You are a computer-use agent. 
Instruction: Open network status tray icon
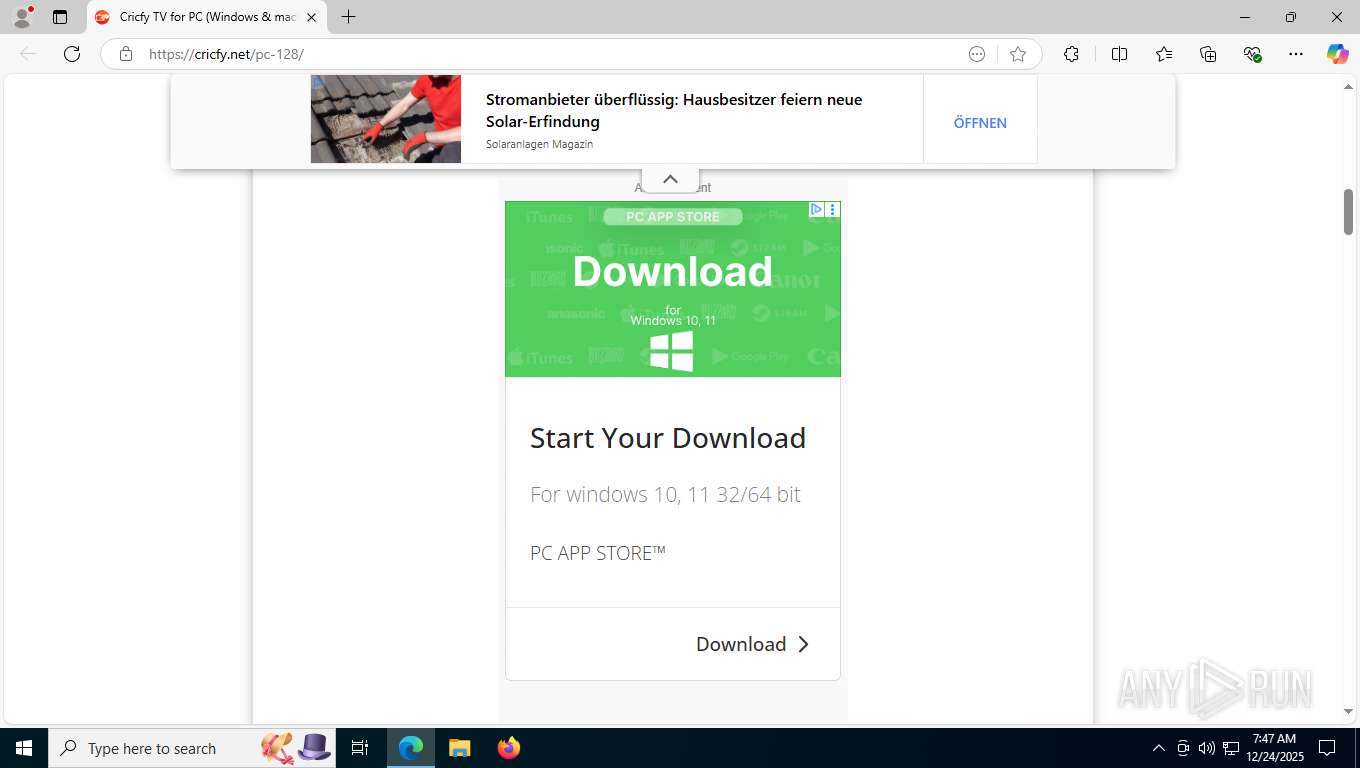1231,748
